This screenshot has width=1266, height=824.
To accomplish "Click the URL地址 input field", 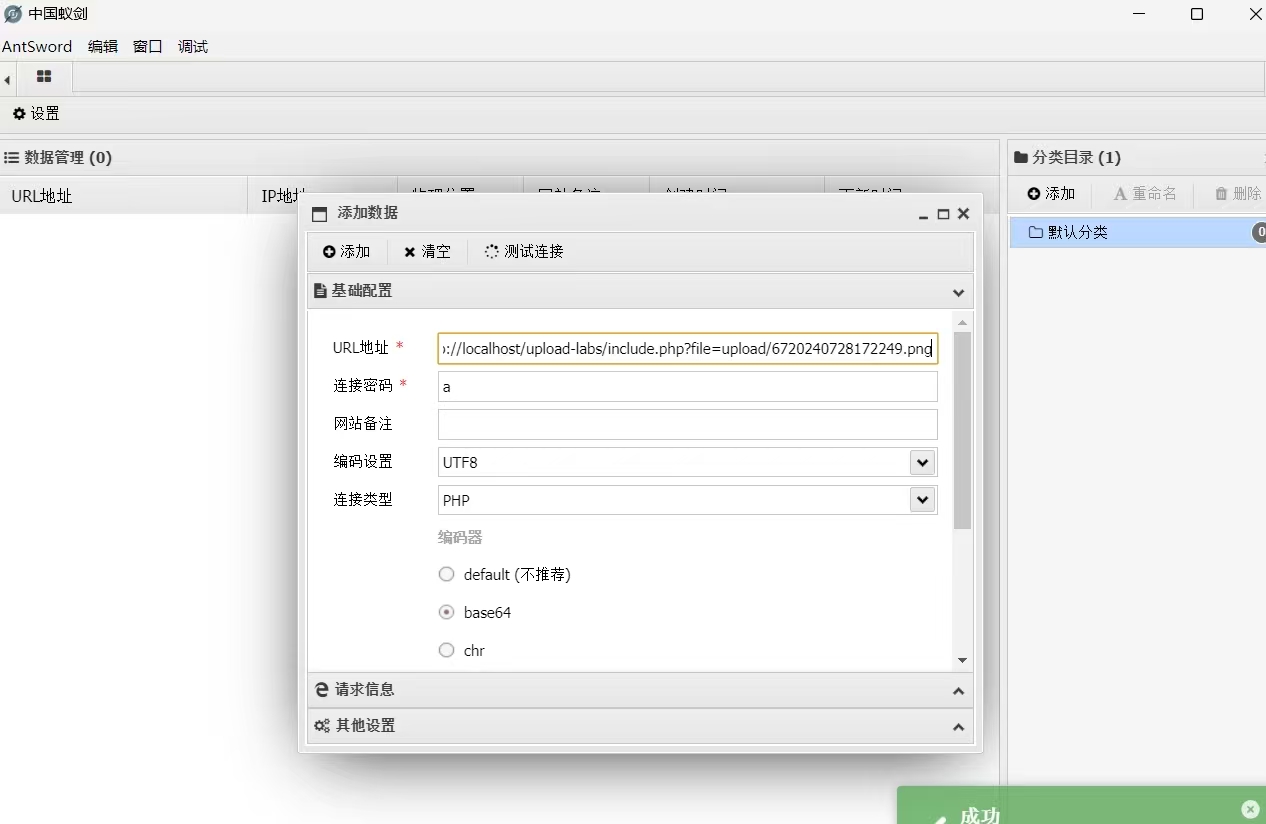I will (688, 348).
